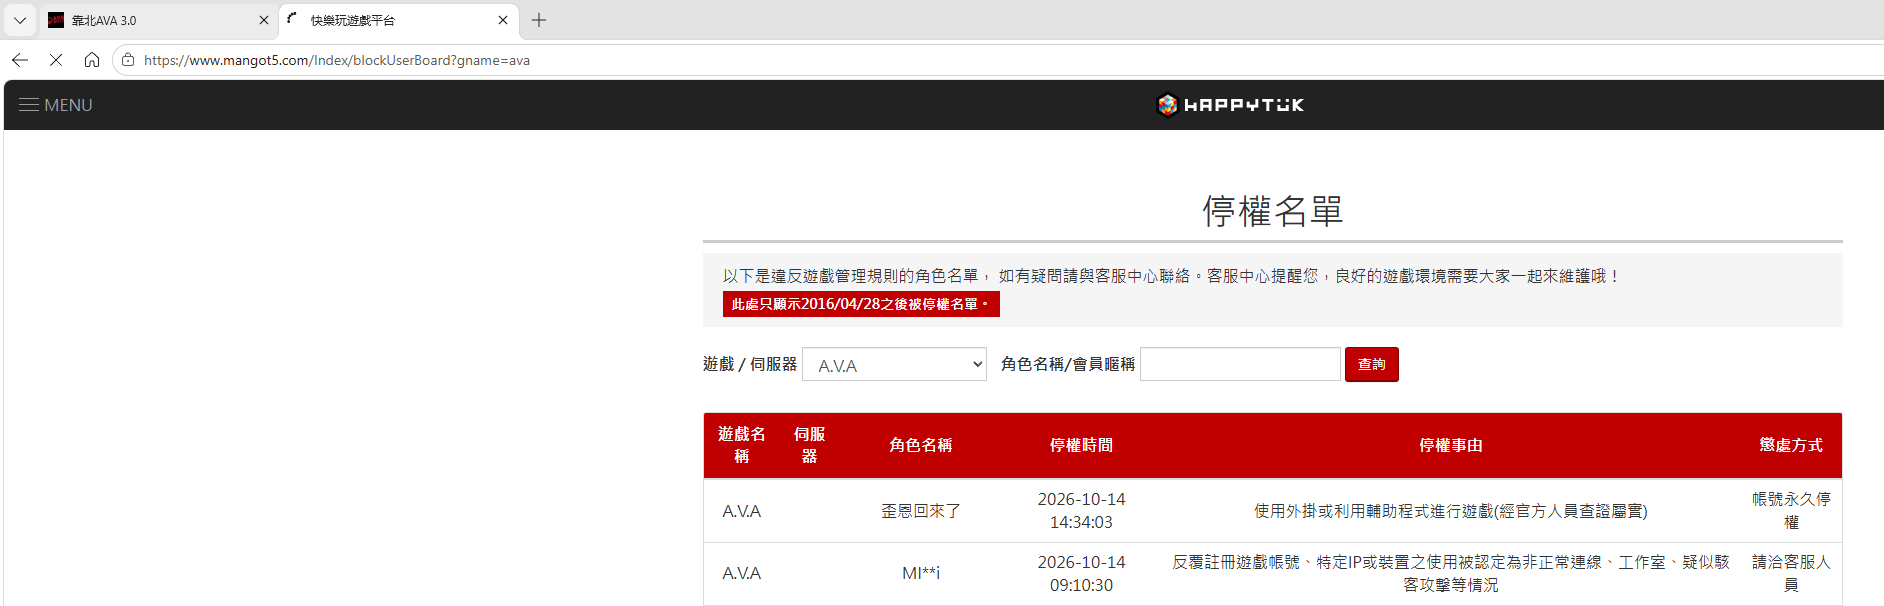Close the 快樂玩遊戲平台 tab
Image resolution: width=1884 pixels, height=606 pixels.
coord(503,20)
